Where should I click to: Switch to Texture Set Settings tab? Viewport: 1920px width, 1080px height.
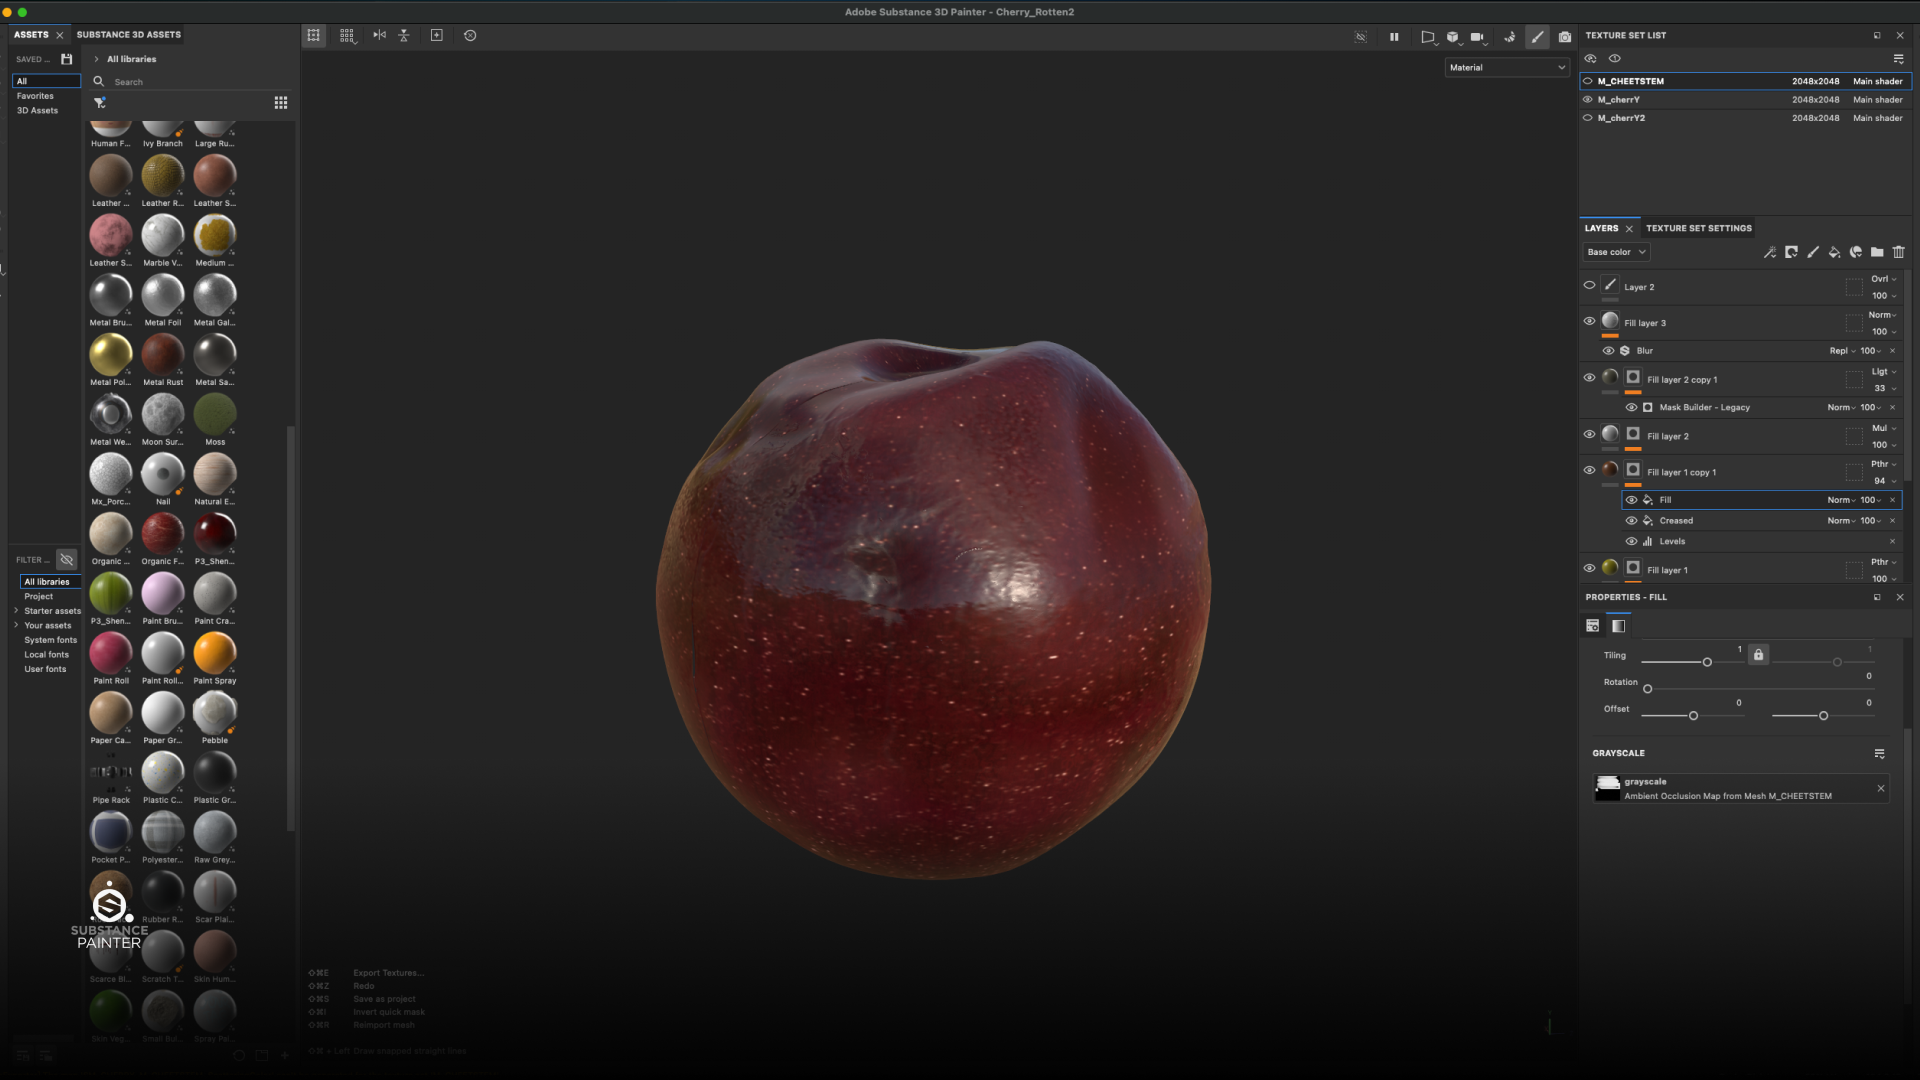1699,228
